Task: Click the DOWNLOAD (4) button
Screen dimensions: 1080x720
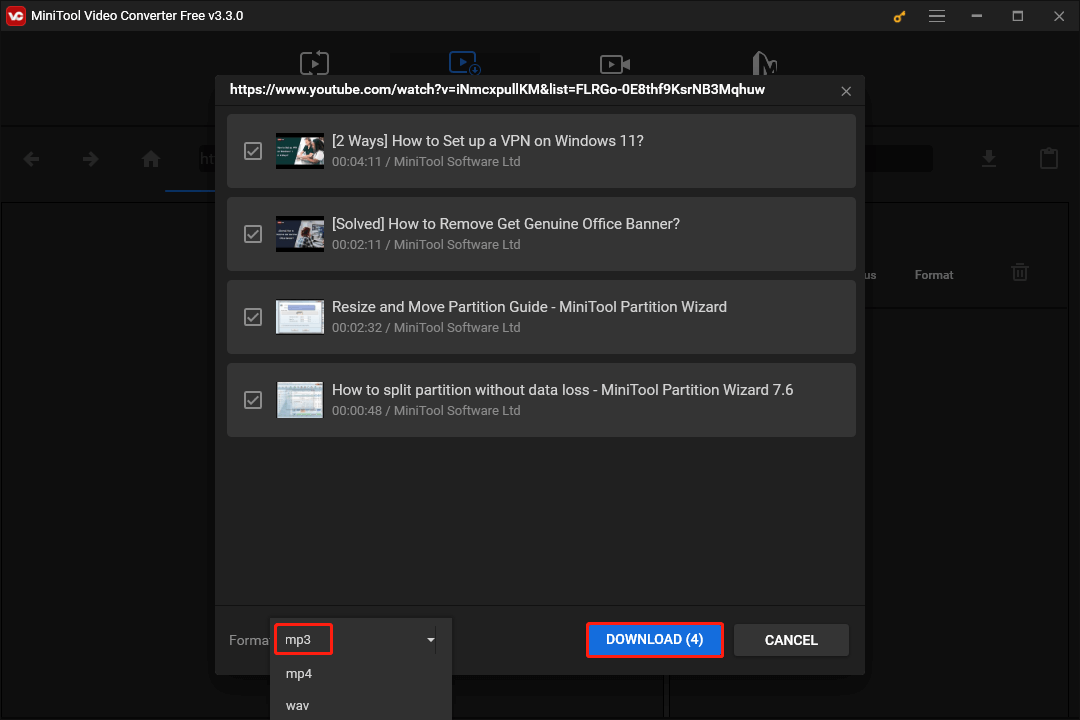Action: point(654,639)
